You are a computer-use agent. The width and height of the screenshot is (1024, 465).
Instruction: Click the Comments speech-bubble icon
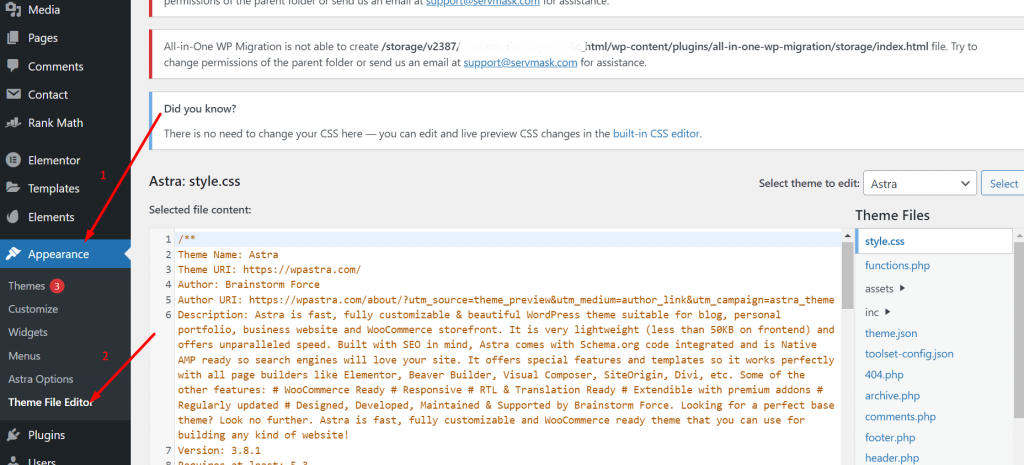(x=13, y=66)
